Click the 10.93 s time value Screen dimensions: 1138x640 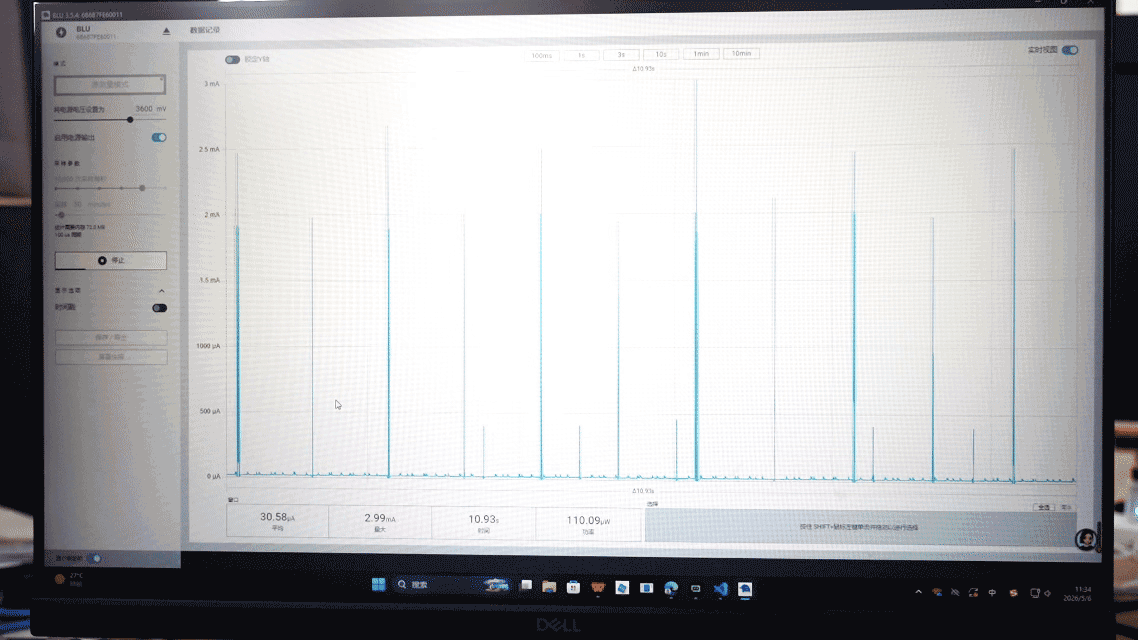(483, 520)
